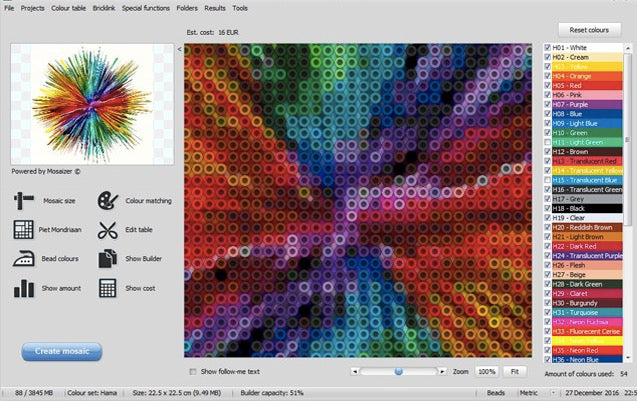
Task: Uncheck the H31 - Turquoise colour checkbox
Action: [x=548, y=312]
